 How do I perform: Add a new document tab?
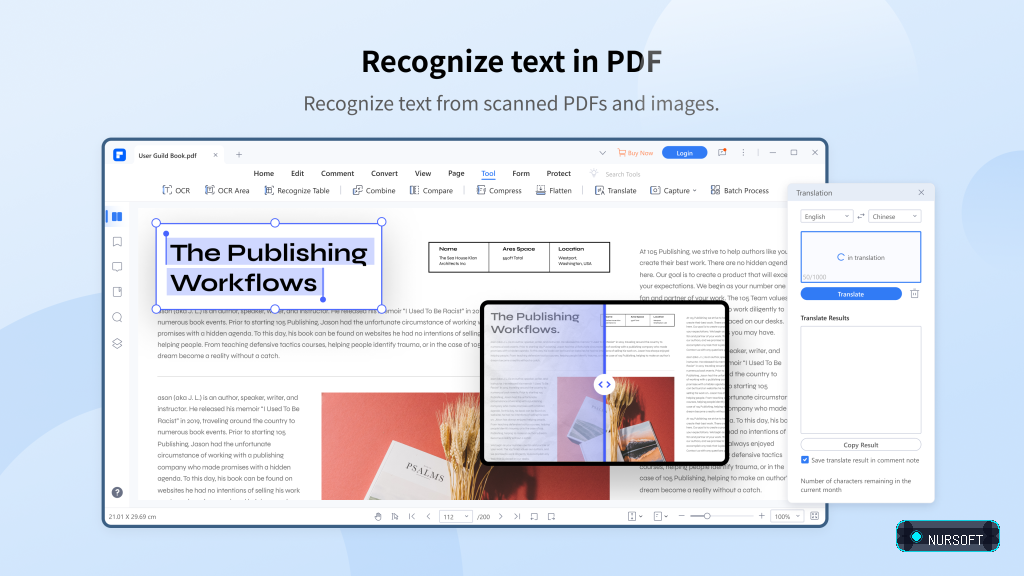click(x=239, y=155)
